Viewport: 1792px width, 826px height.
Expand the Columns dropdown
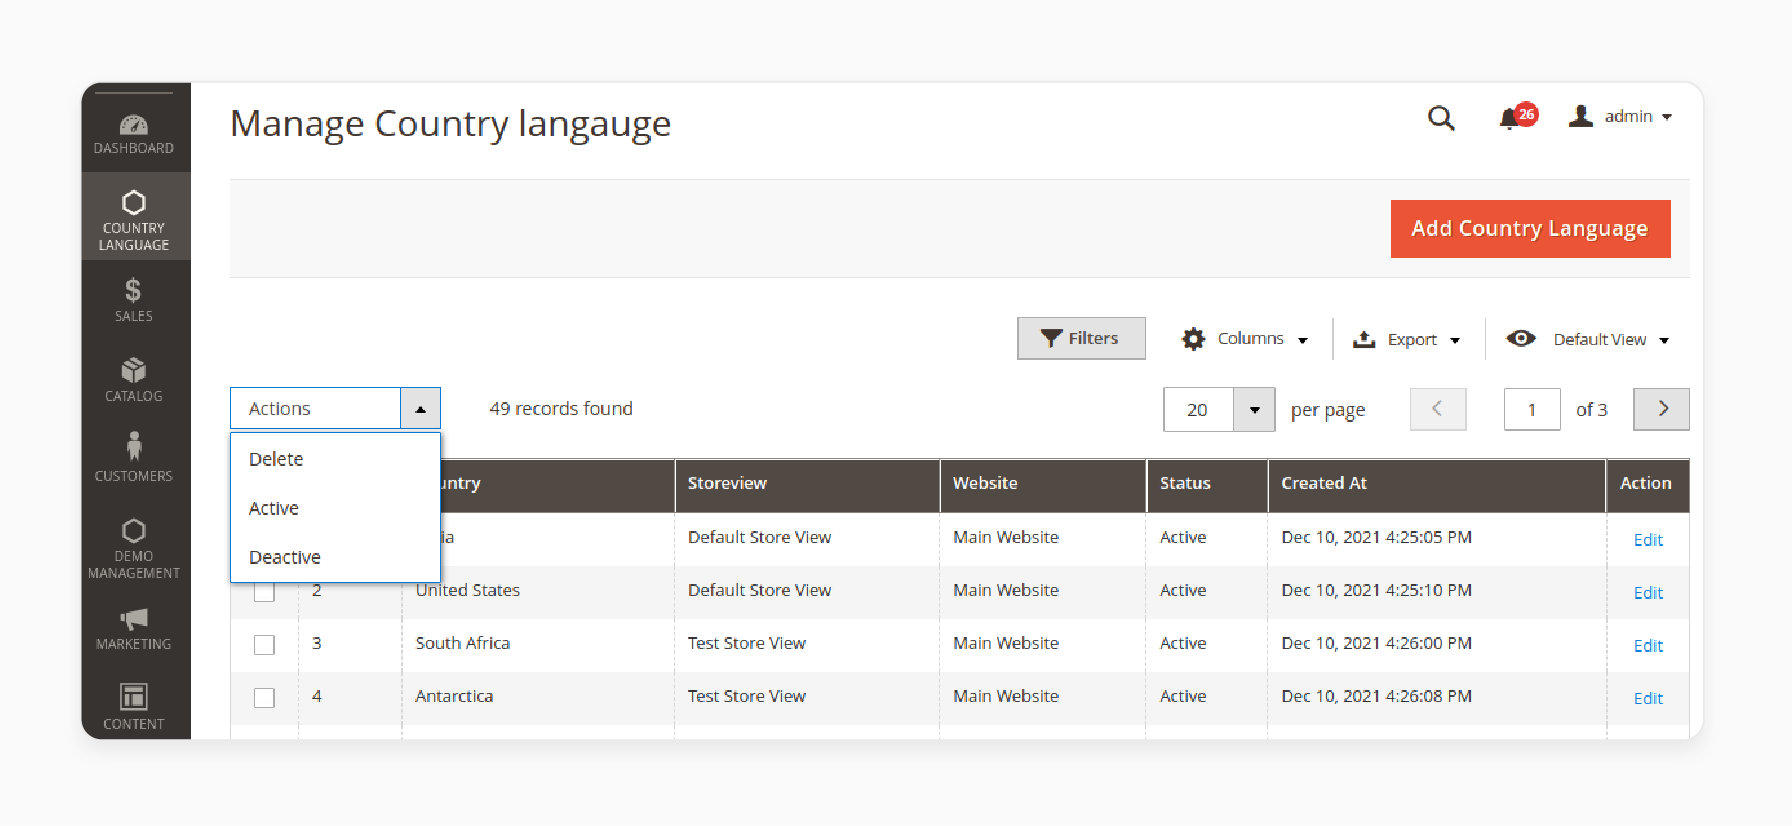1302,340
